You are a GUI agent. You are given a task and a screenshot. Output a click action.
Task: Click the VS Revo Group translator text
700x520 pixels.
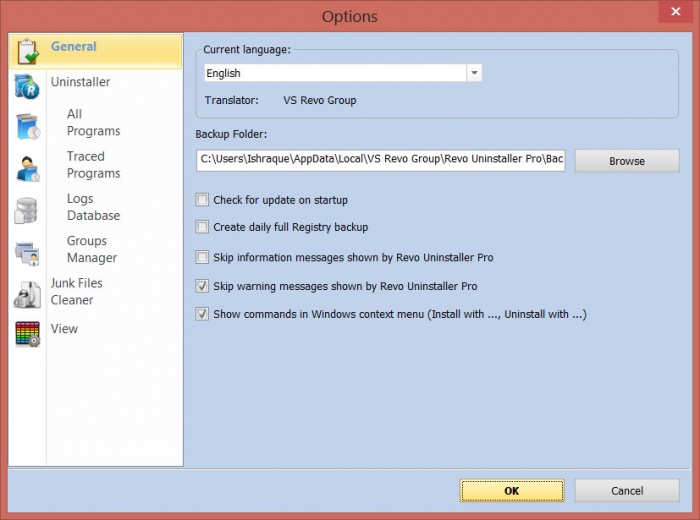pos(320,100)
